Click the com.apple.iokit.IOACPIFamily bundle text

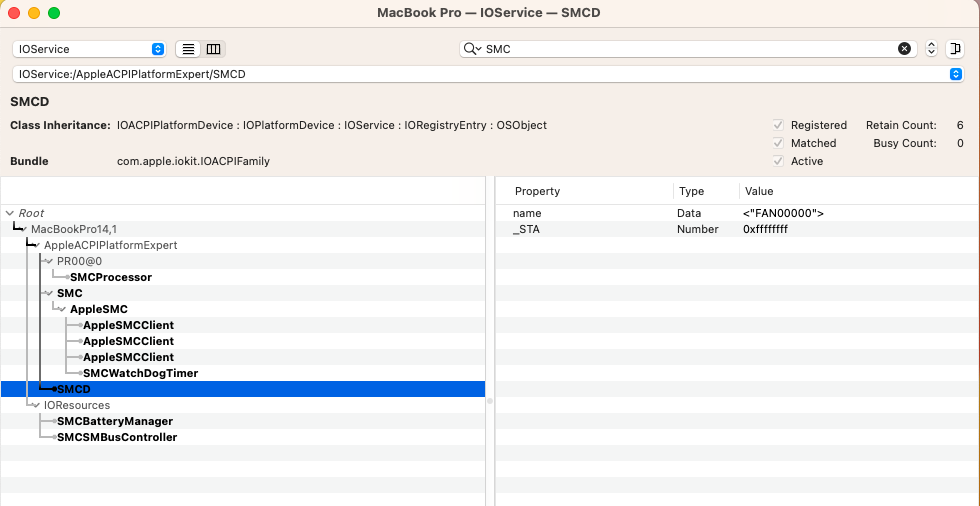(193, 161)
